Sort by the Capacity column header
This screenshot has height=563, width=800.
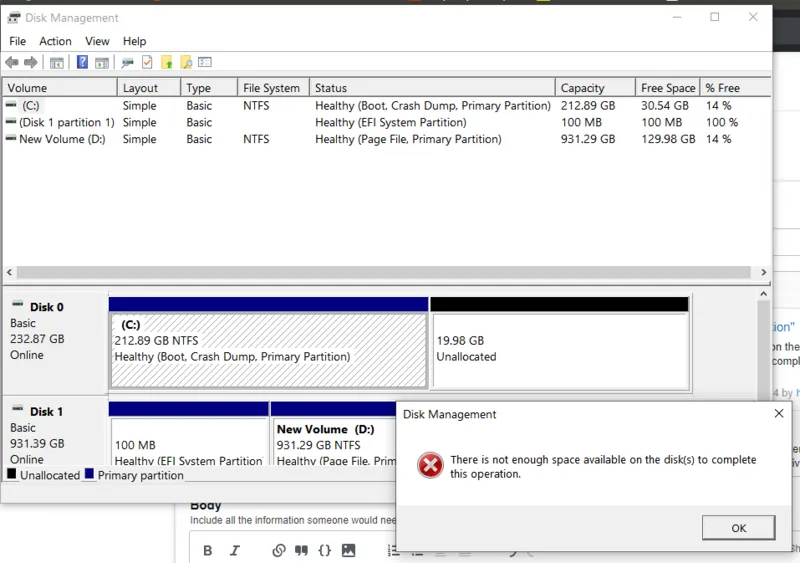point(595,88)
